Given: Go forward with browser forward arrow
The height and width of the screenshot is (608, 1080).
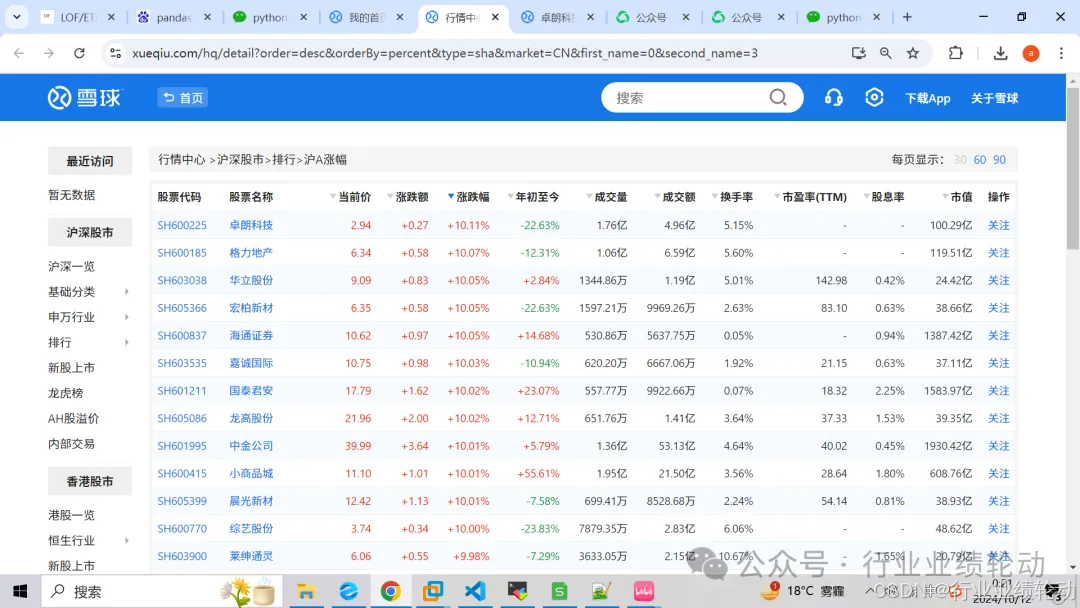Looking at the screenshot, I should (48, 53).
